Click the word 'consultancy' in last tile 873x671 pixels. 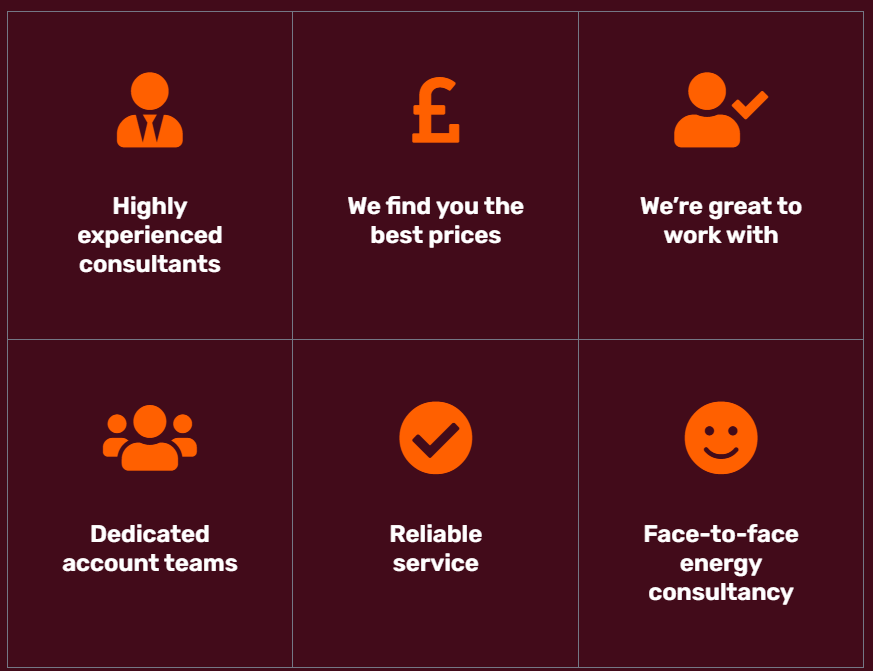720,592
